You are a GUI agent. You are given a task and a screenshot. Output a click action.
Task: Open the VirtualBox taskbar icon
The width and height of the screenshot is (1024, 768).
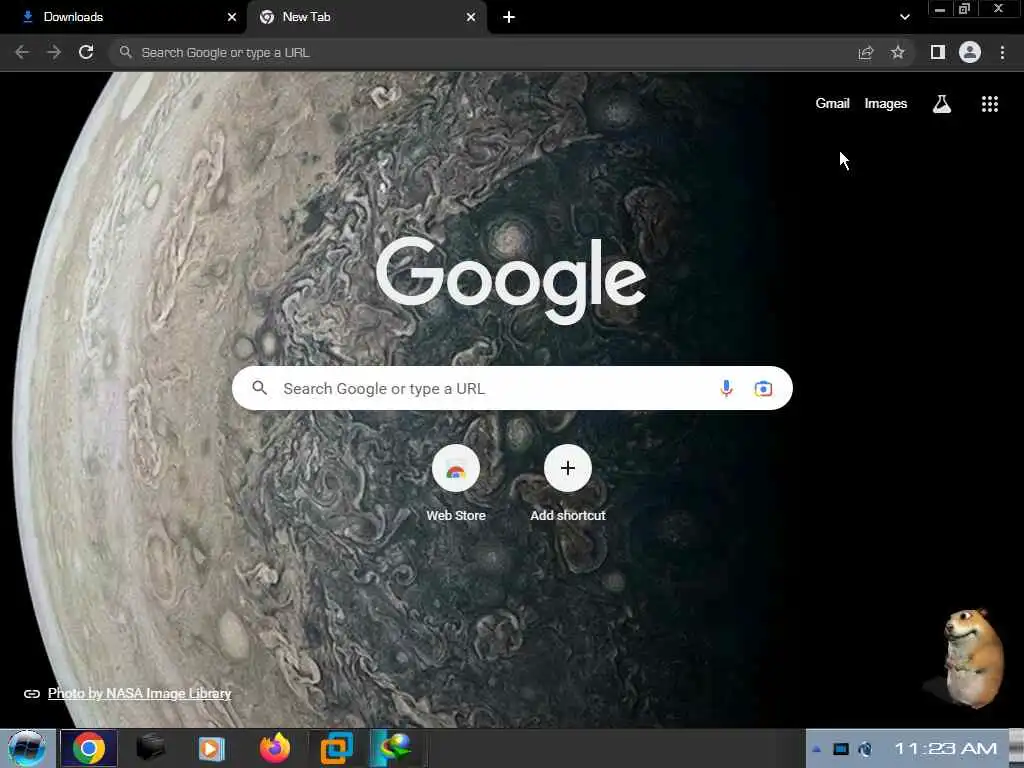click(337, 748)
